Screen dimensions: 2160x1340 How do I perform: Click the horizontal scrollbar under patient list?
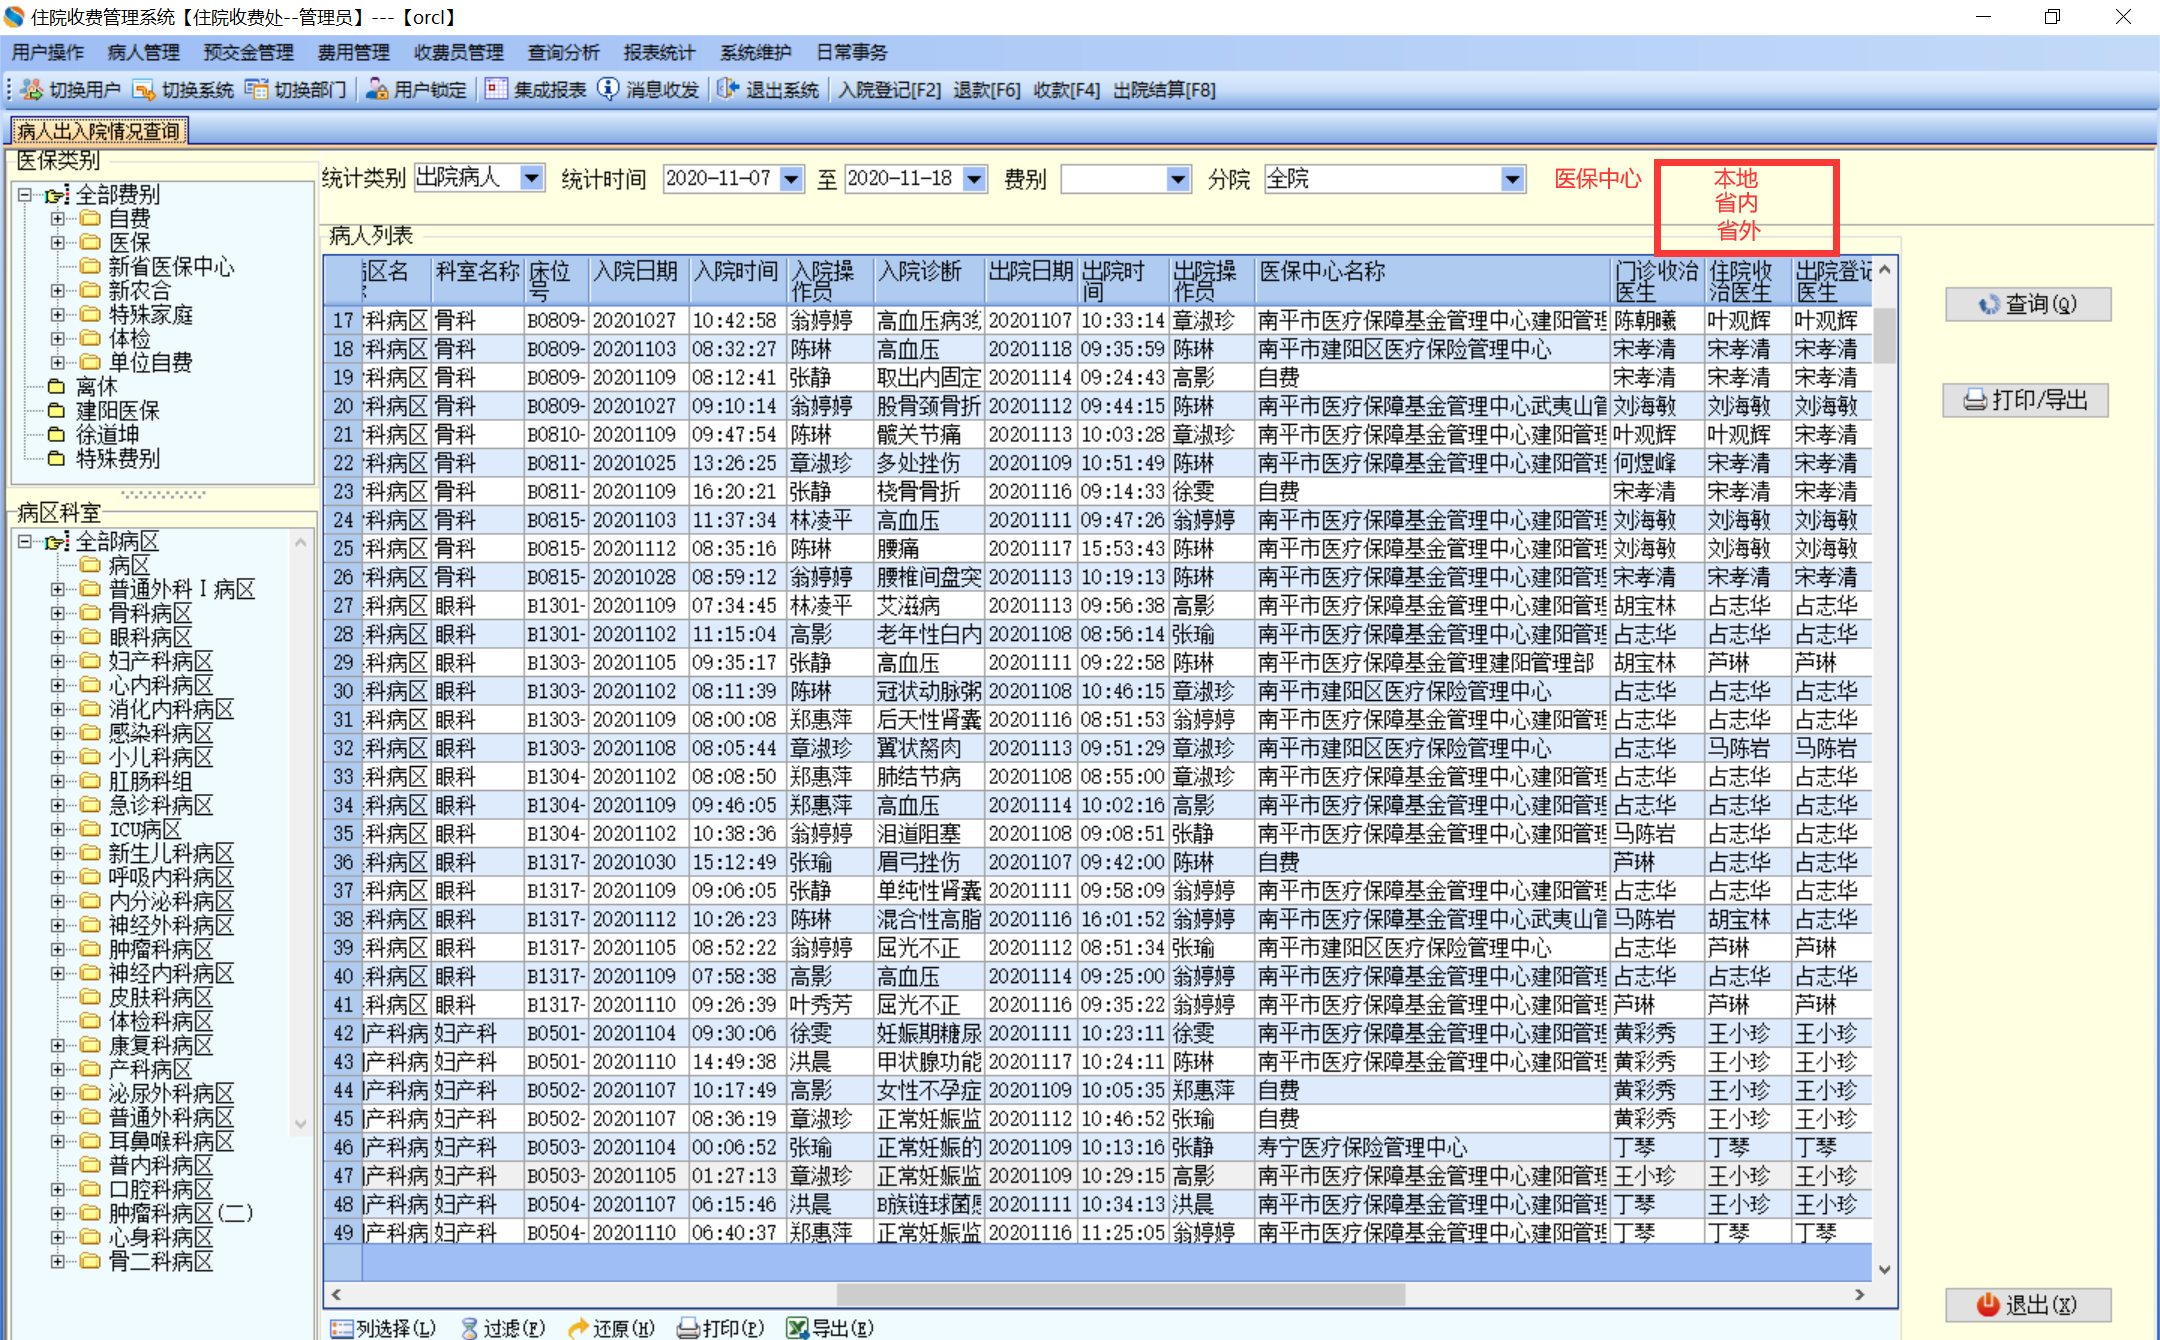1120,1294
